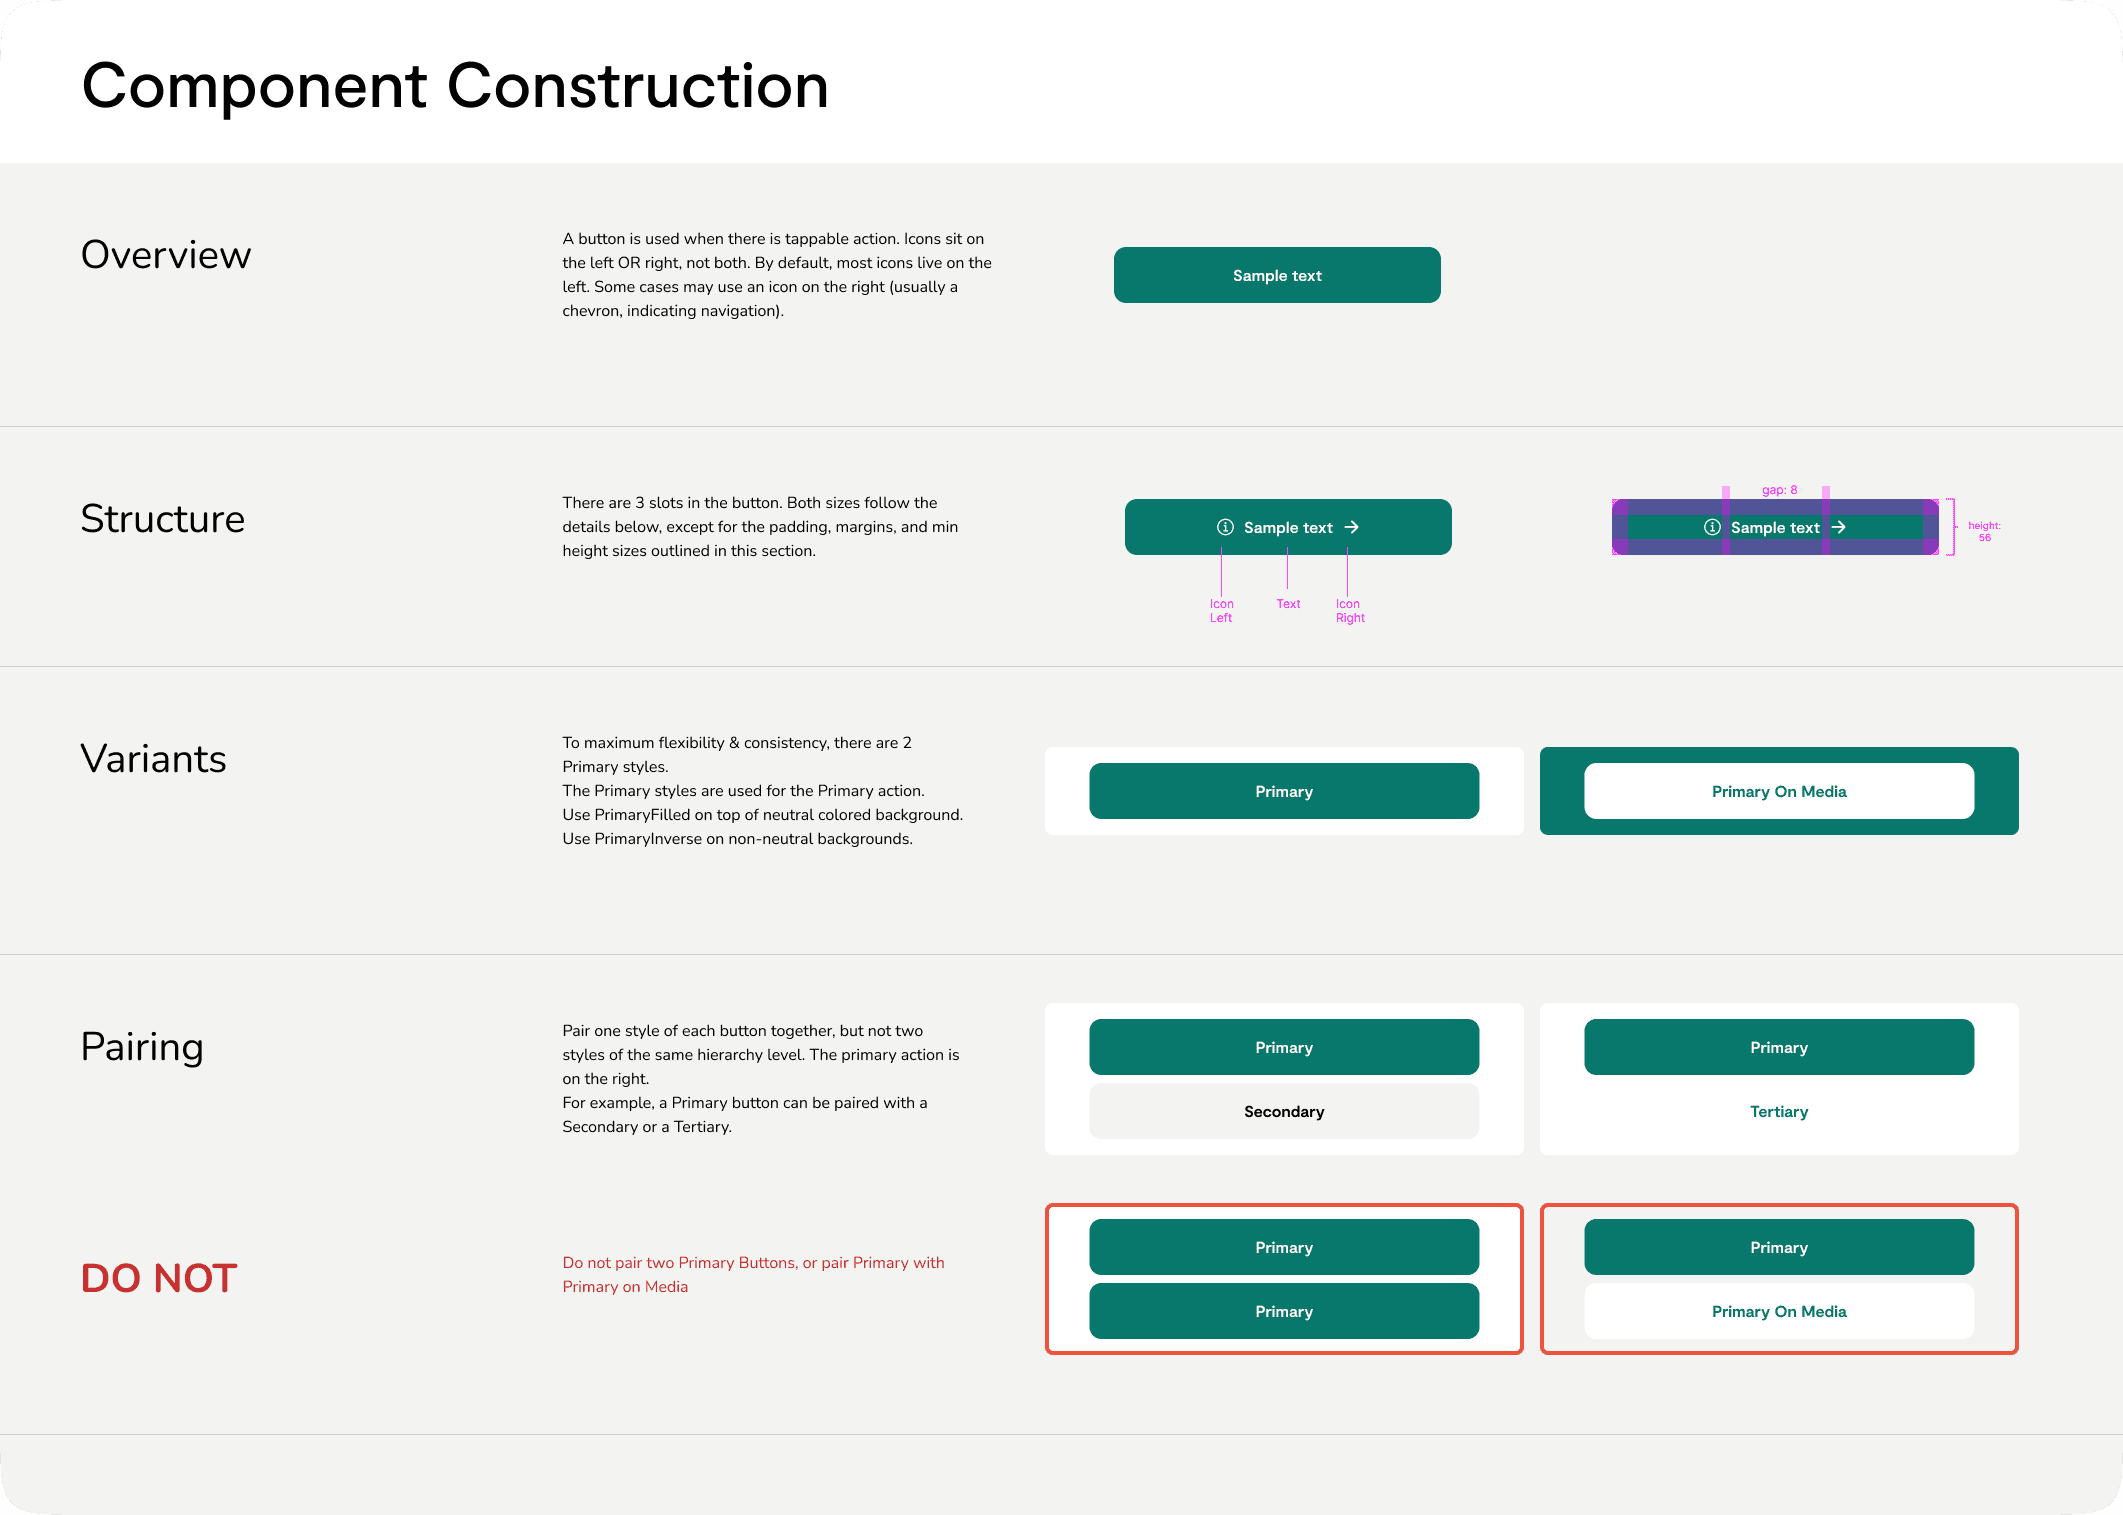2123x1515 pixels.
Task: Click the Secondary button in Pairing
Action: [x=1283, y=1111]
